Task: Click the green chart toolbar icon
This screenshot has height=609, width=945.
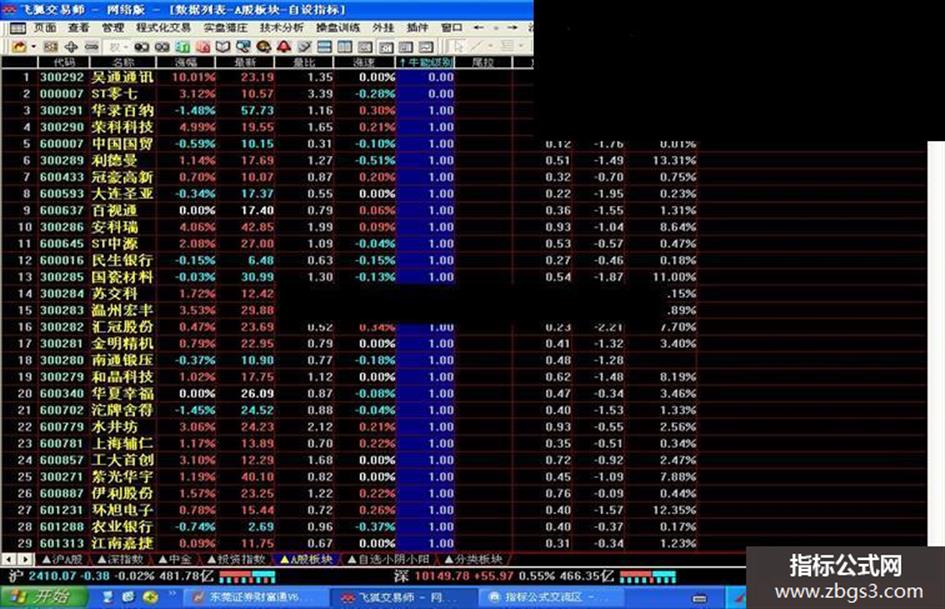Action: 182,46
